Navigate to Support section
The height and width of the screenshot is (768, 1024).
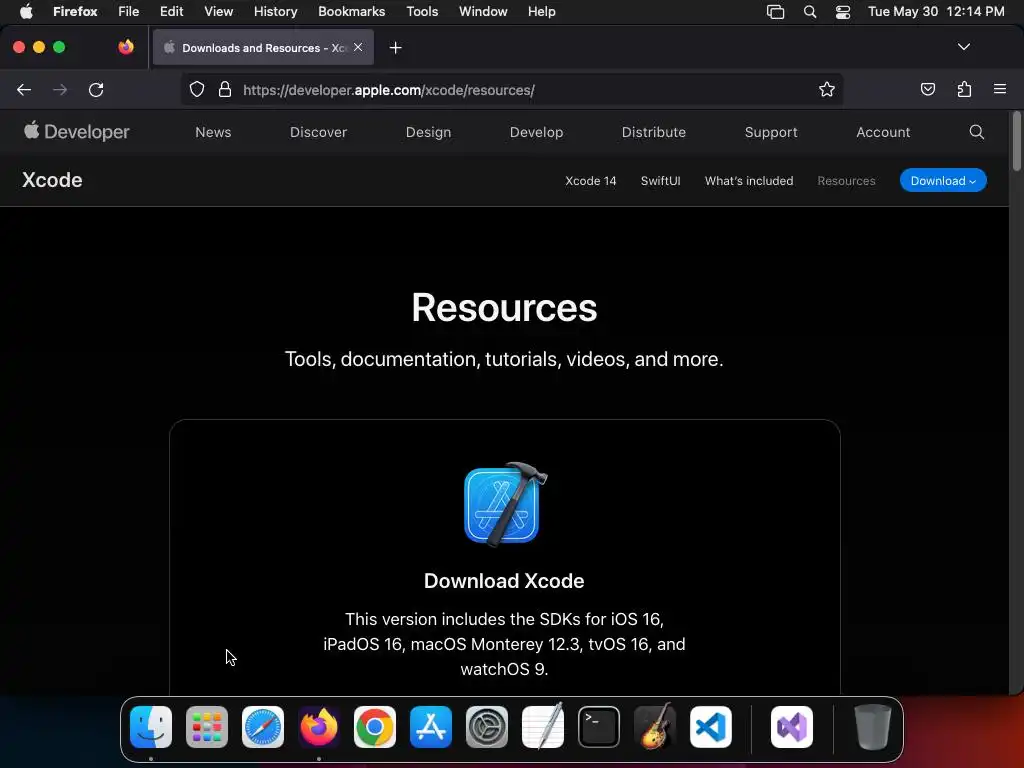pyautogui.click(x=771, y=132)
